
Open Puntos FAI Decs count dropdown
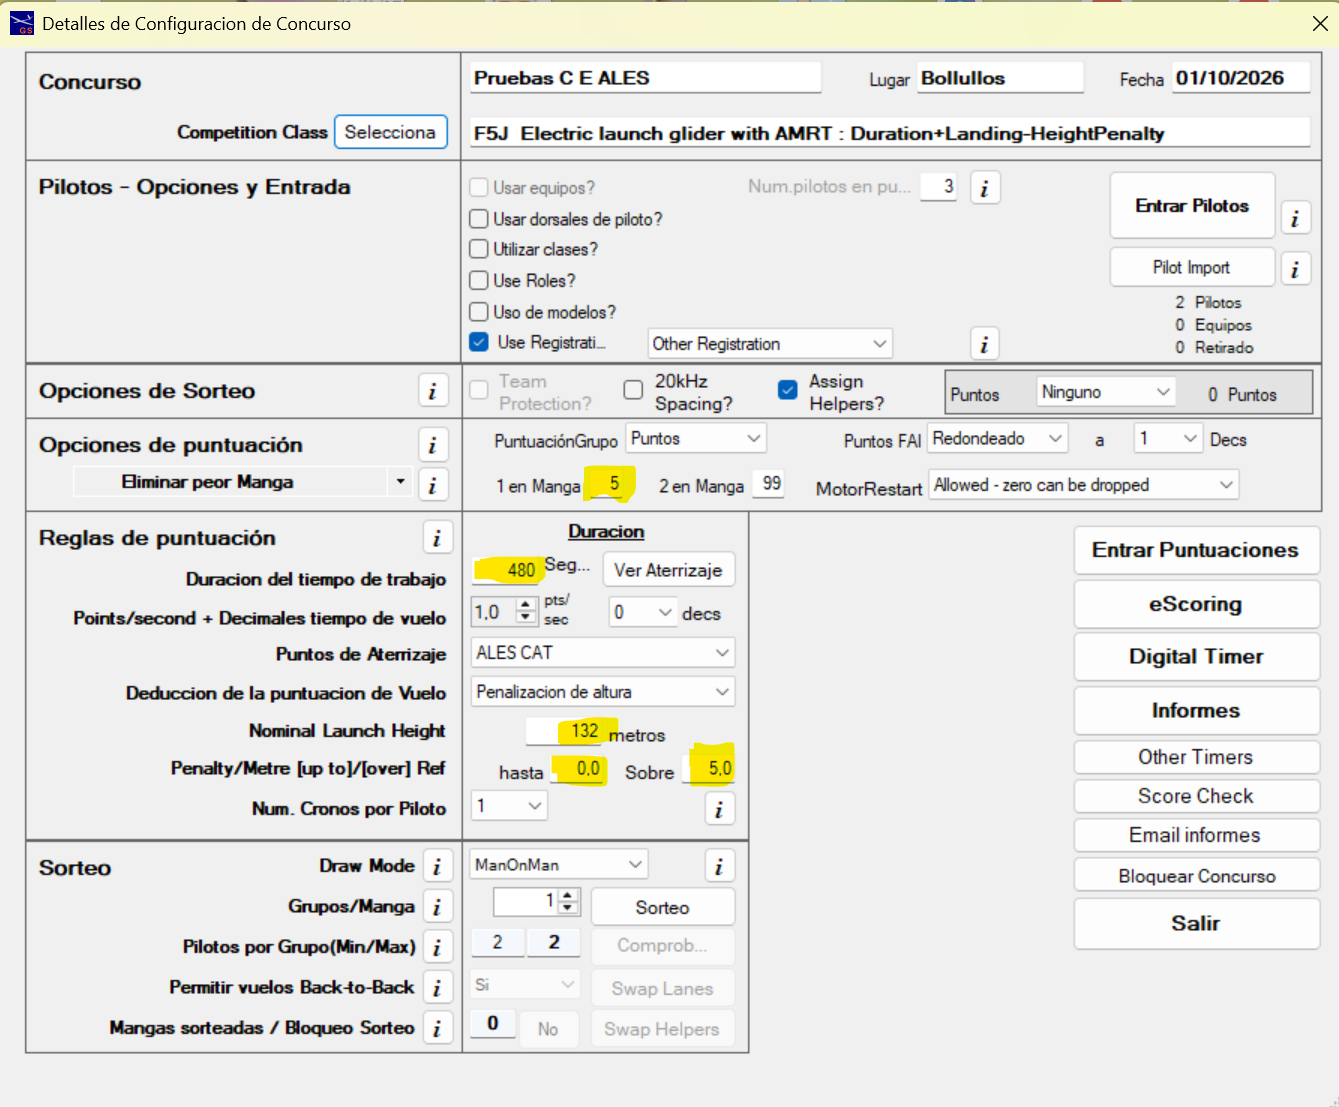click(1168, 439)
